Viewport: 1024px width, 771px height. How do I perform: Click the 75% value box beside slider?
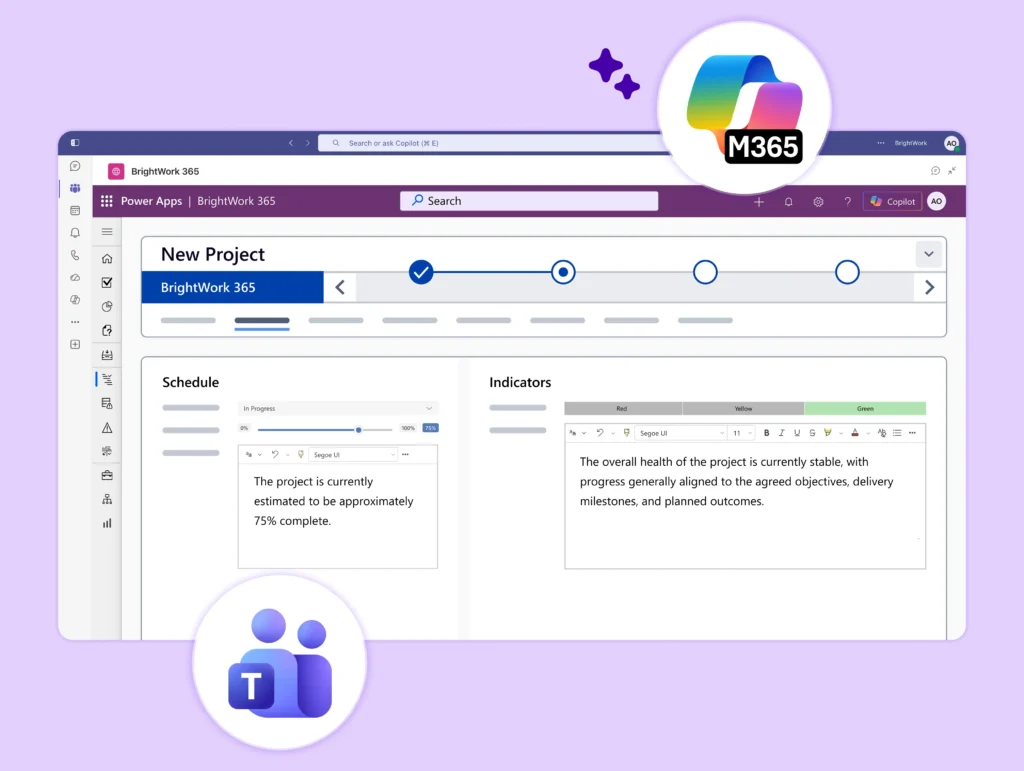tap(430, 428)
